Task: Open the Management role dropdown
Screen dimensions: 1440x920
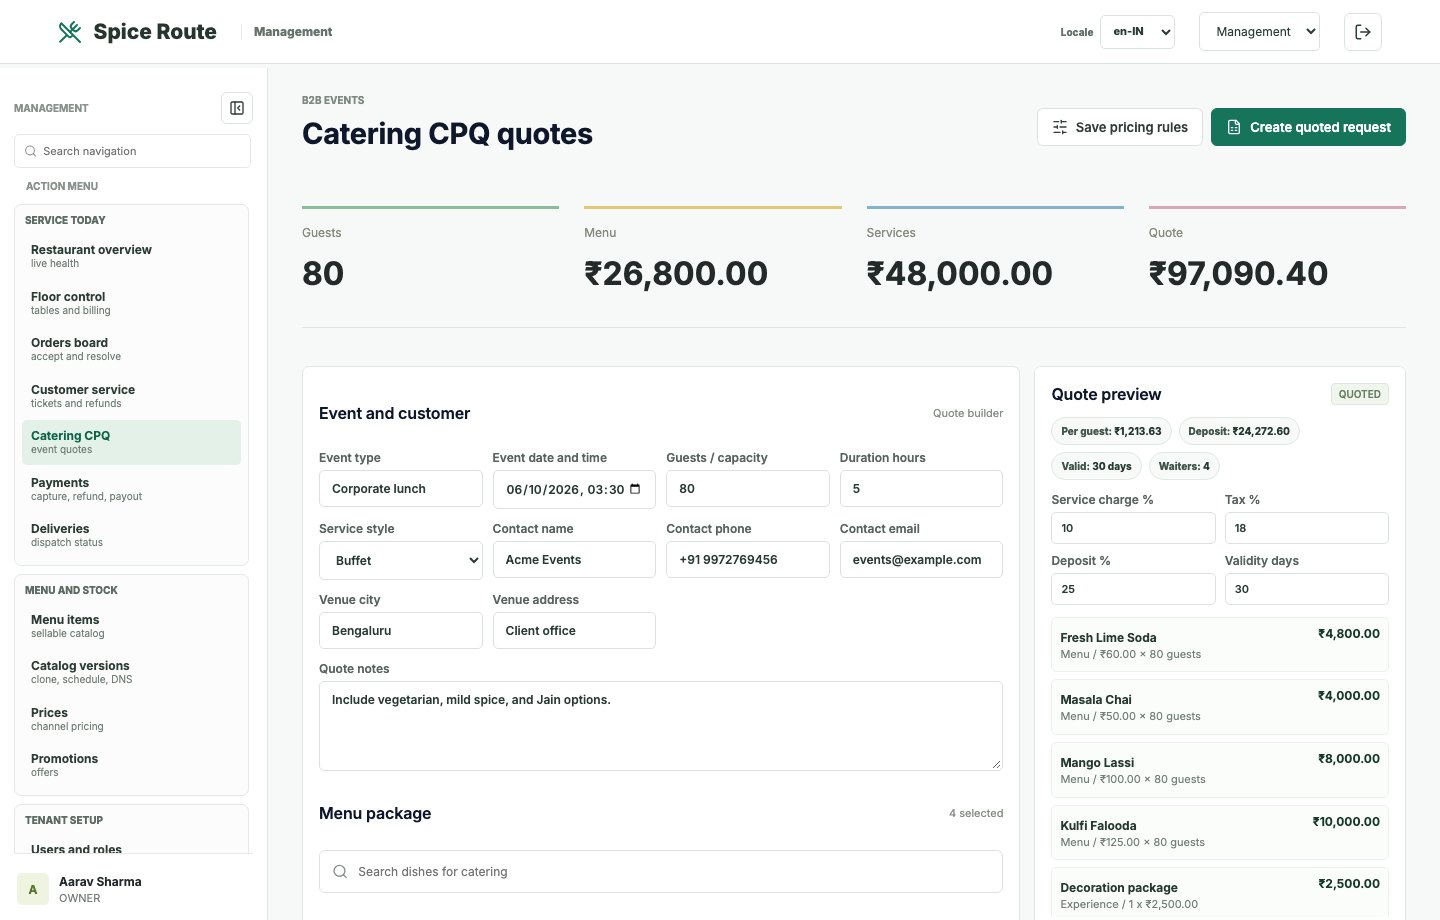Action: coord(1259,32)
